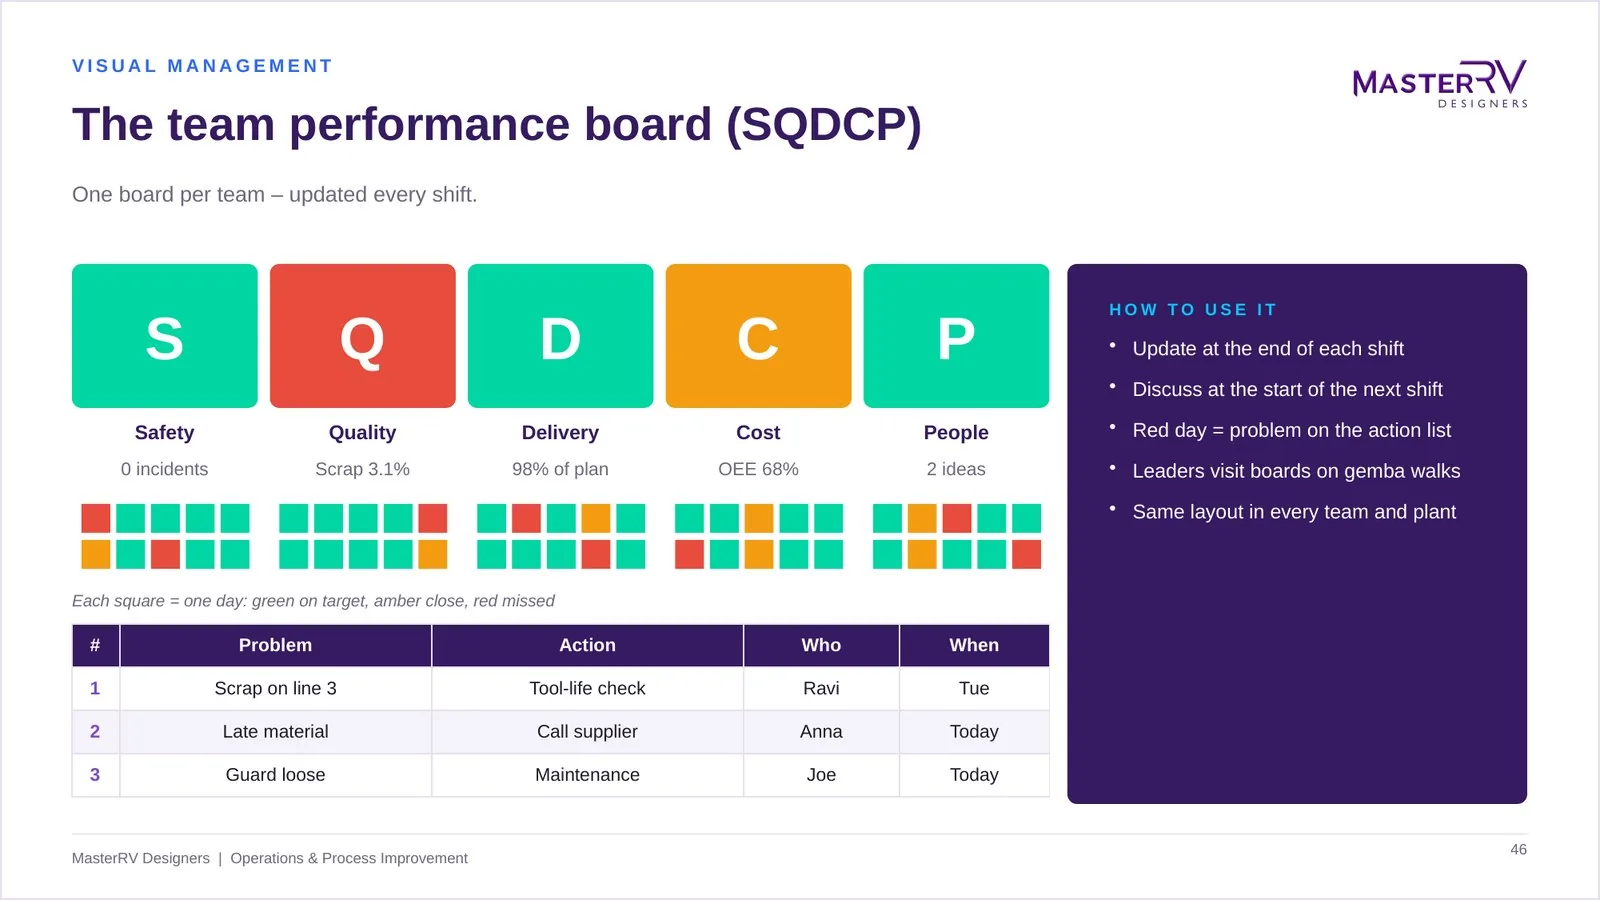
Task: Click the green P People tile
Action: point(957,336)
